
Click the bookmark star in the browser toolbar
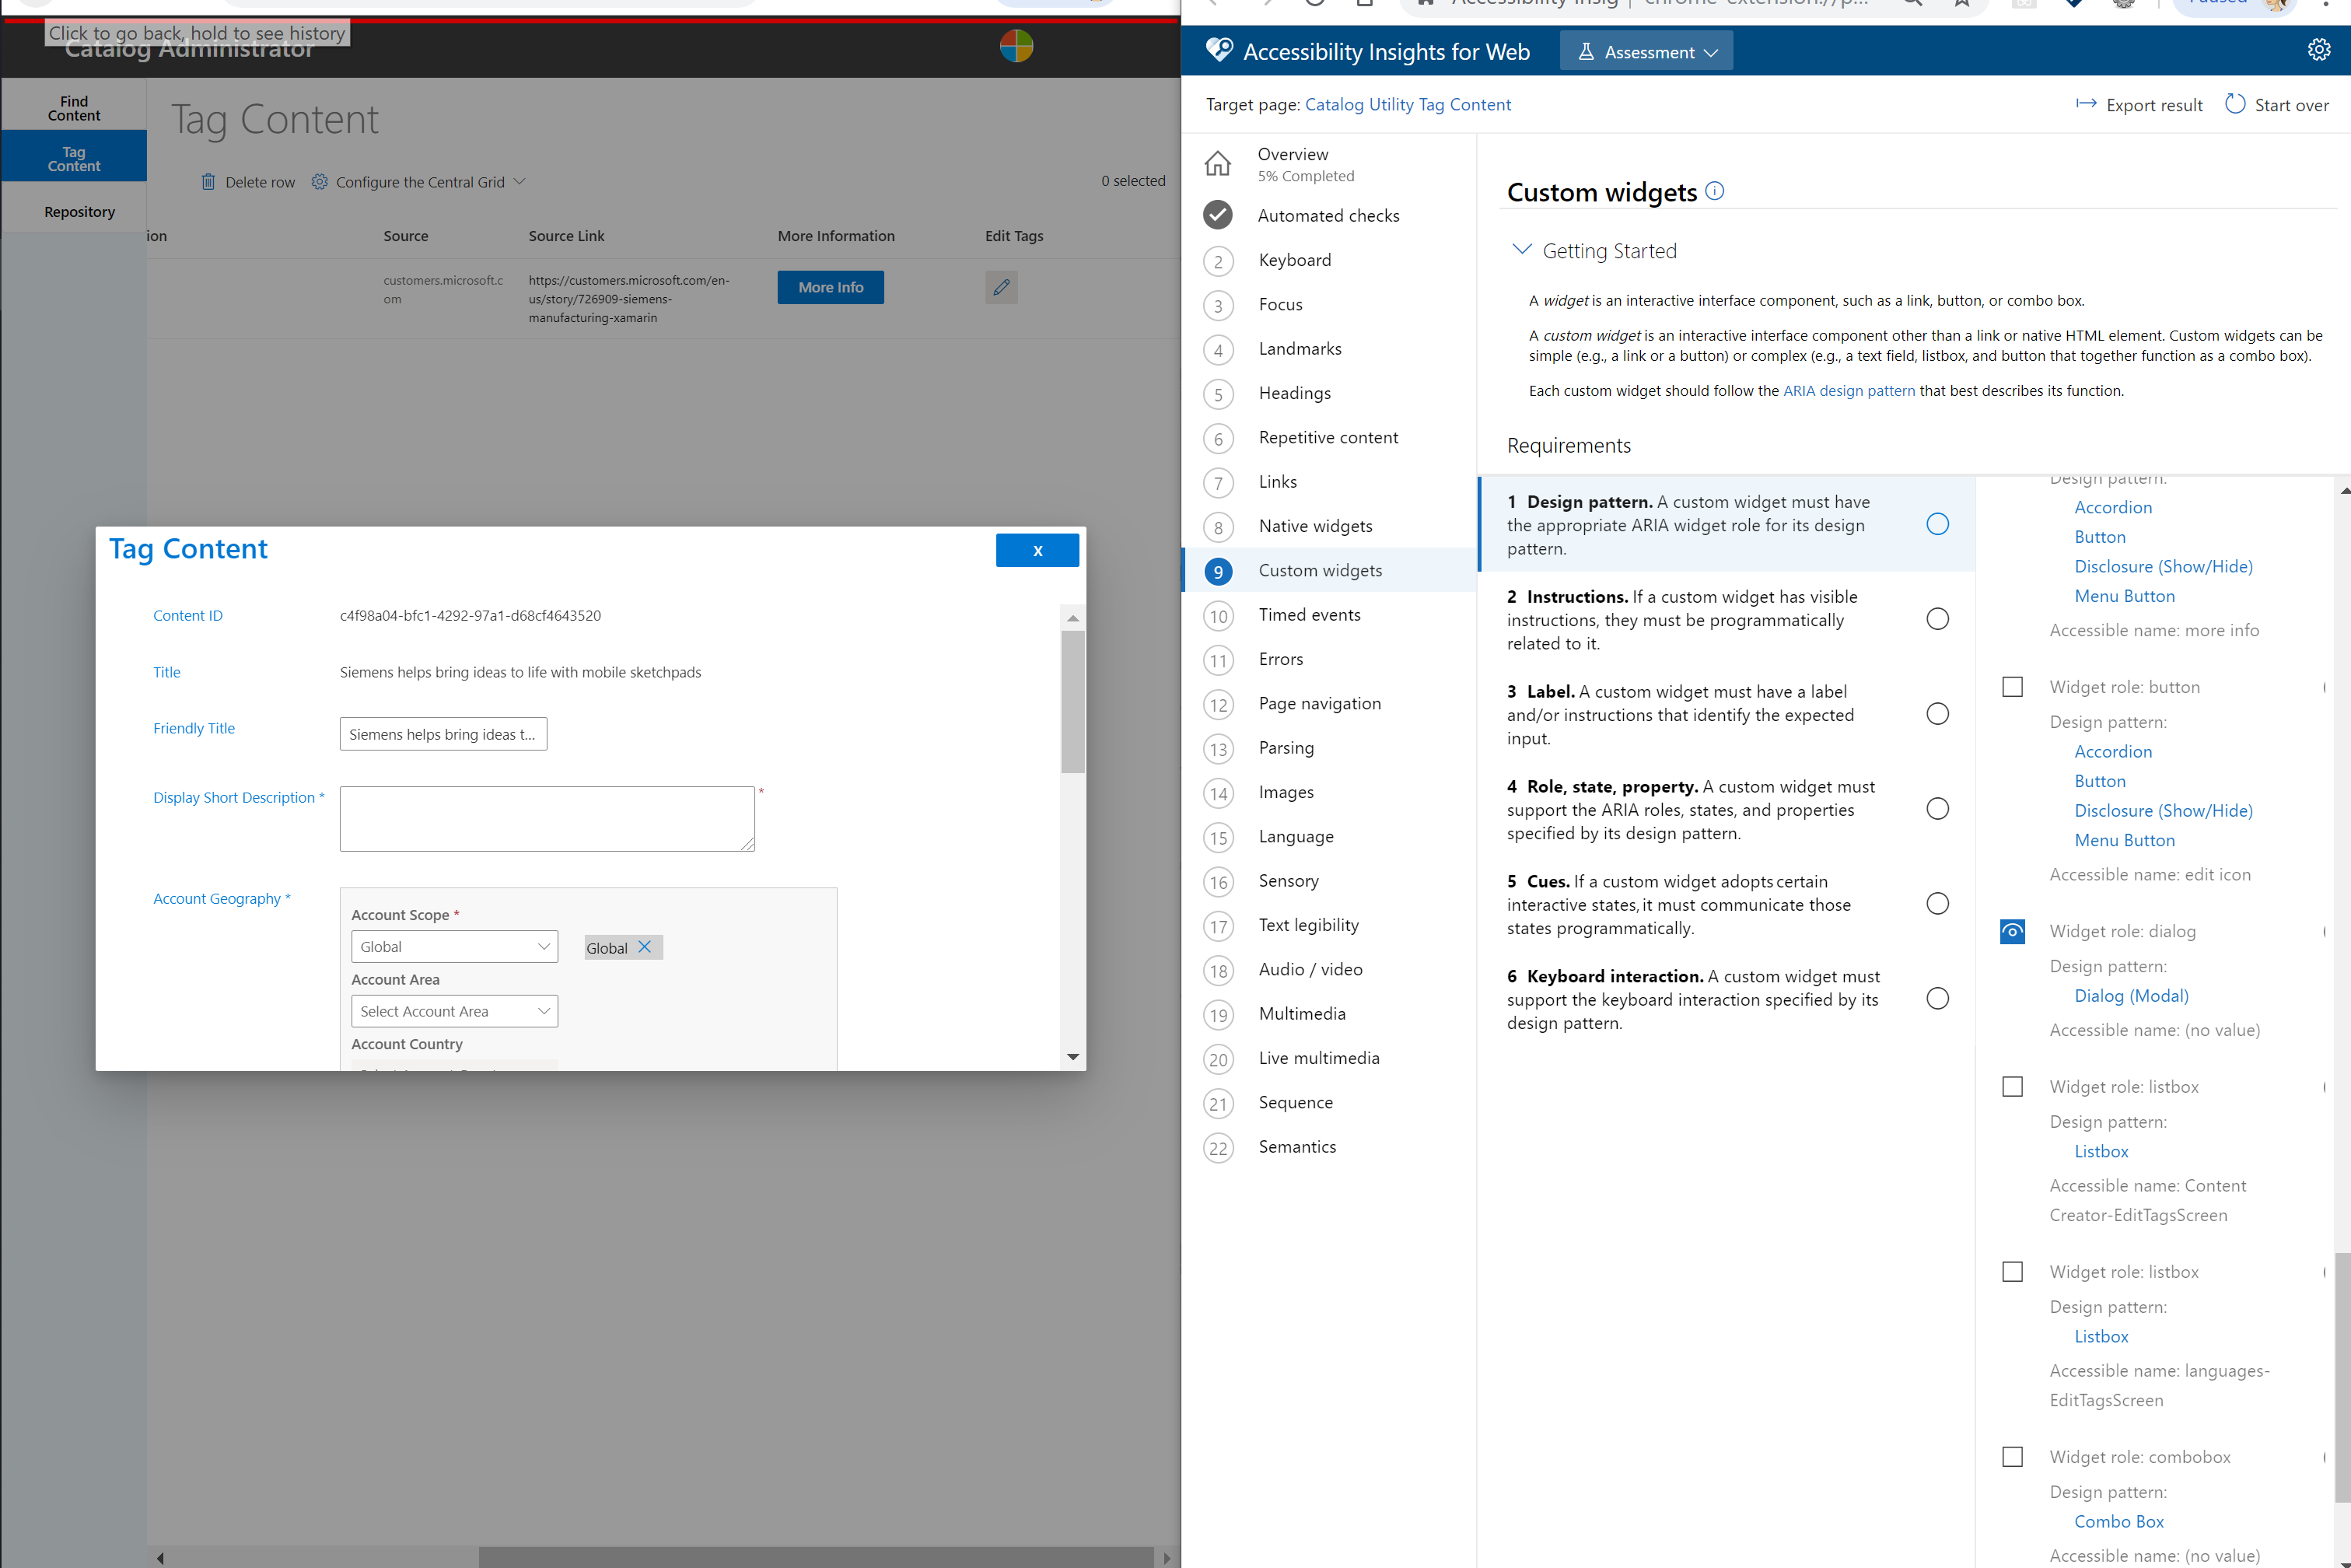1962,4
